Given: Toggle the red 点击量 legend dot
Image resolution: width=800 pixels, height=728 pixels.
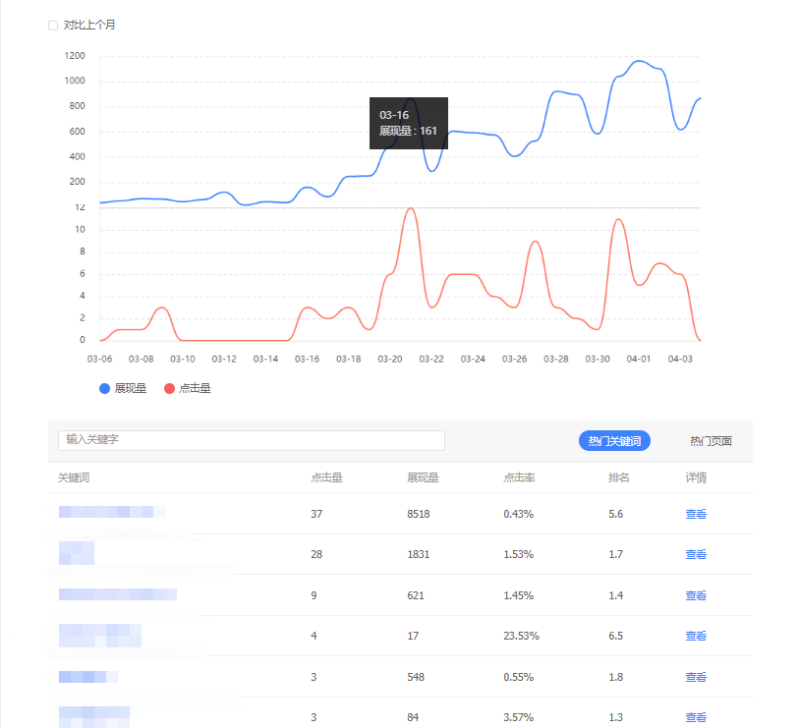Looking at the screenshot, I should [x=169, y=388].
